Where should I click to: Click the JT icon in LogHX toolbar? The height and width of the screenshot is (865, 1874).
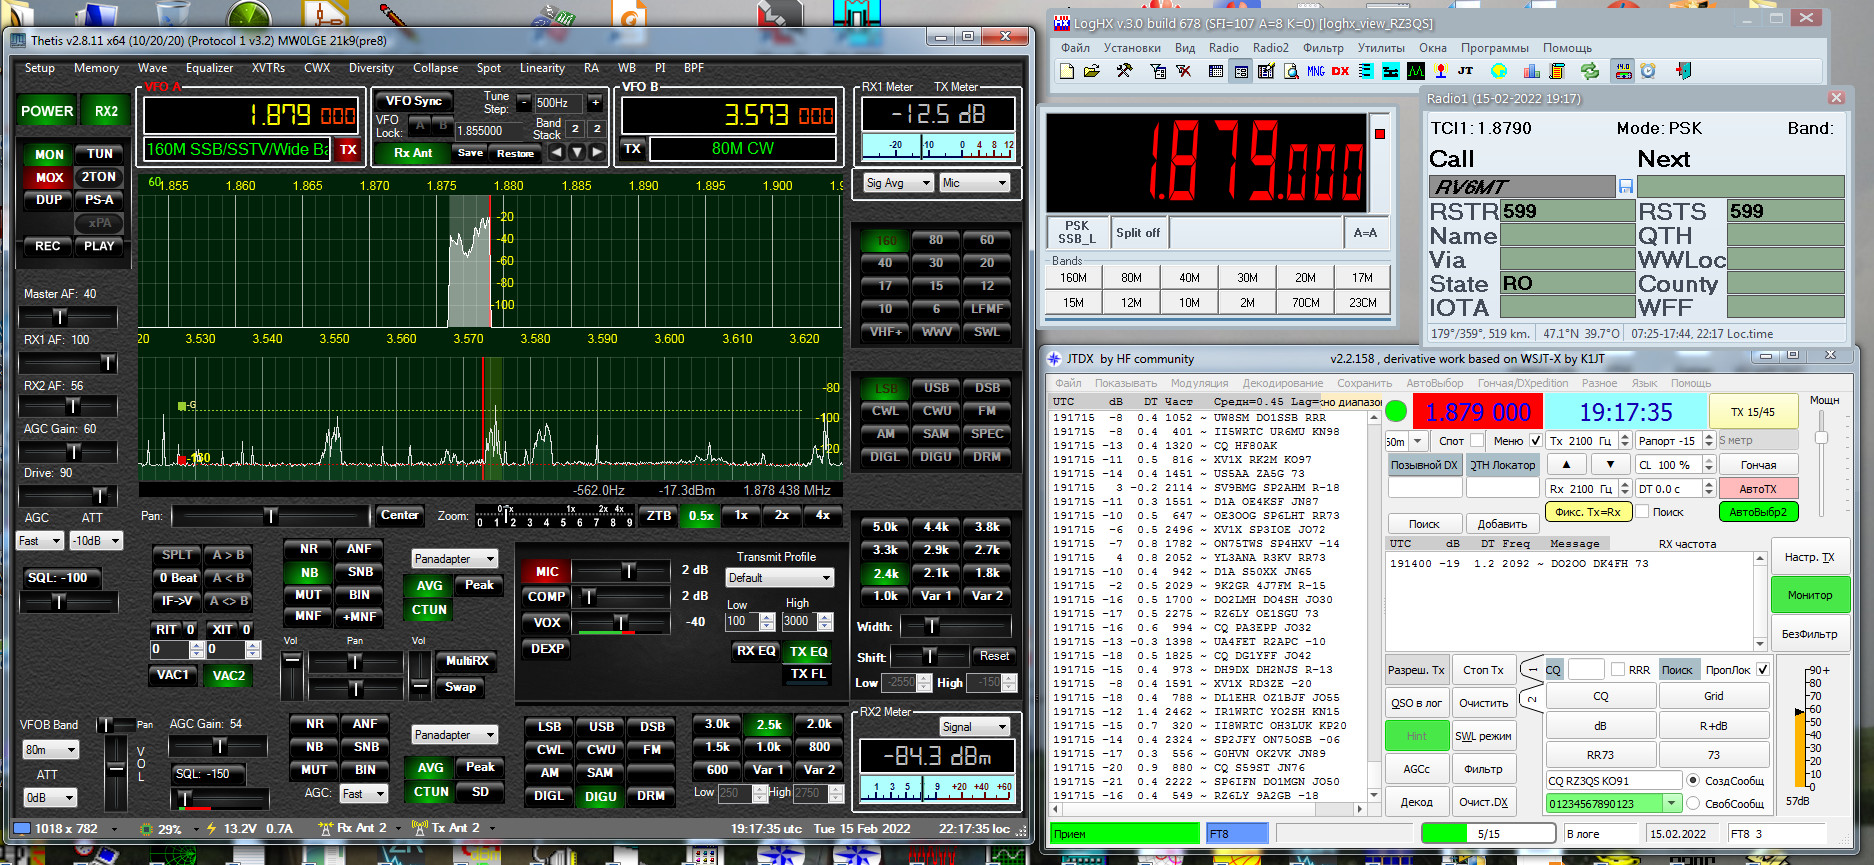pyautogui.click(x=1466, y=71)
